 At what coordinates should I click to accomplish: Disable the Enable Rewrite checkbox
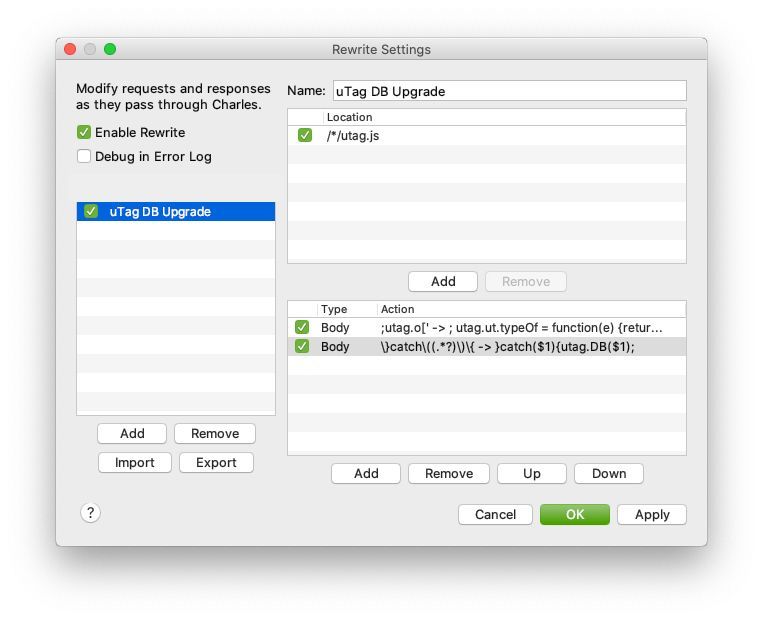[84, 132]
